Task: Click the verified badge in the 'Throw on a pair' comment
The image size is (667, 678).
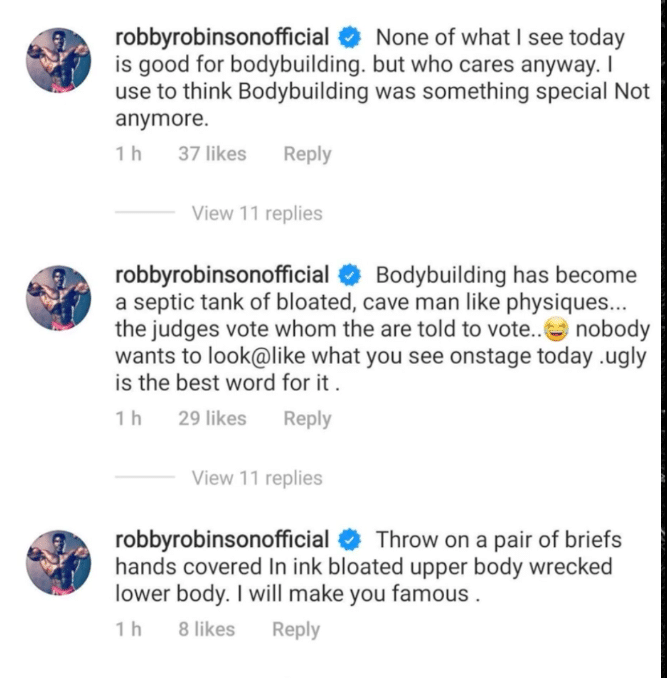Action: point(350,540)
